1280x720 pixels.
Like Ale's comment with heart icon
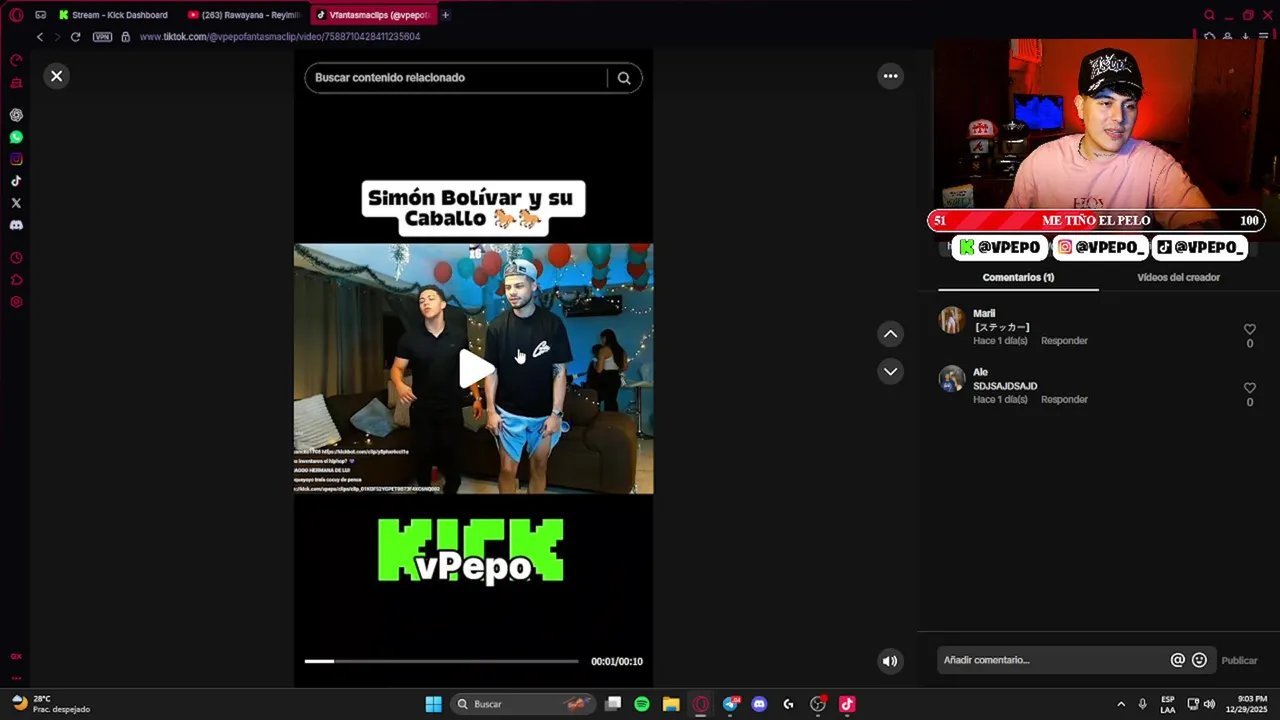pos(1249,388)
